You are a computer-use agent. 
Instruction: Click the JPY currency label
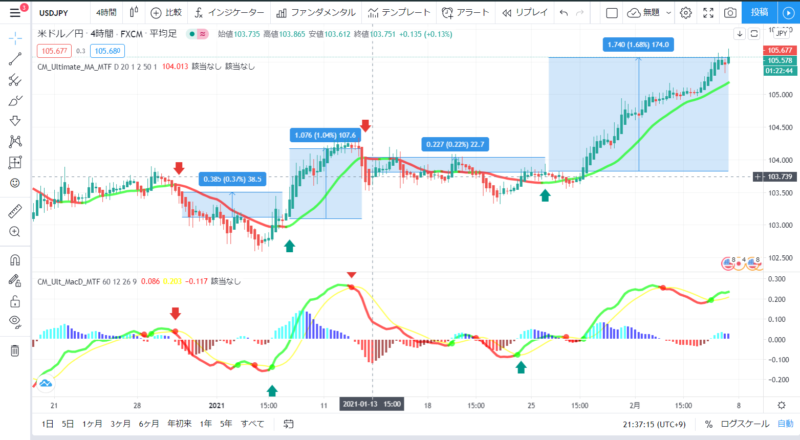[x=781, y=34]
